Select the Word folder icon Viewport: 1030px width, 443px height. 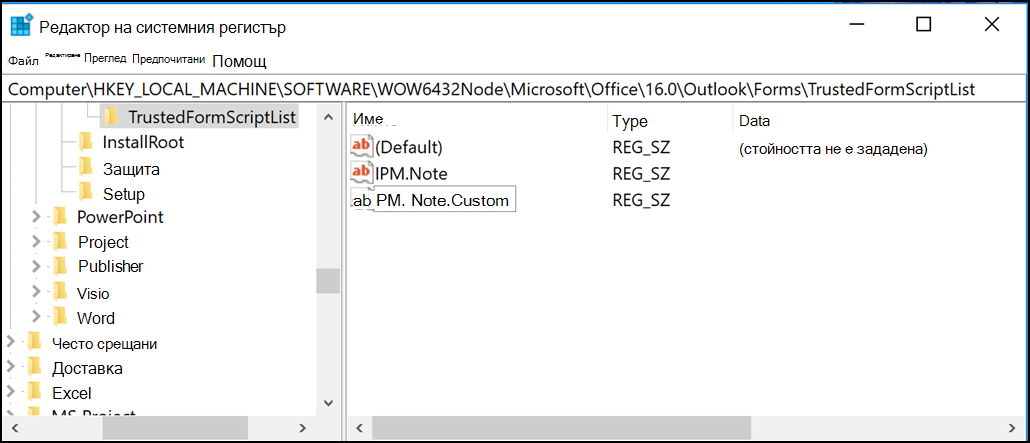pos(60,318)
